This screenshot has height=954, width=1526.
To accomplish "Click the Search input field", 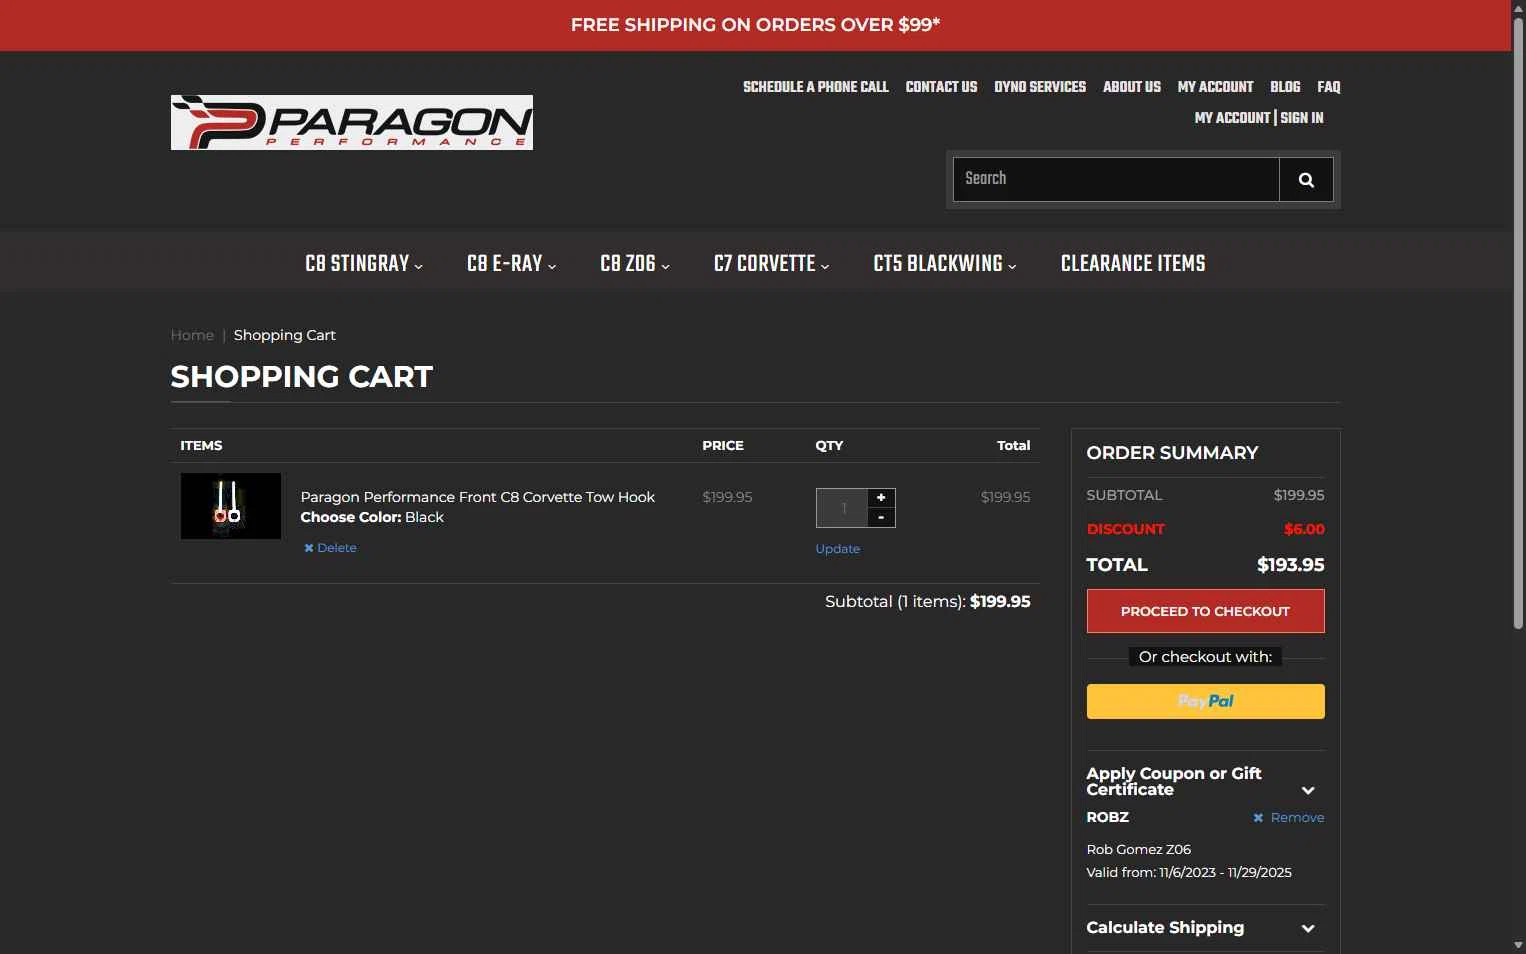I will 1116,180.
